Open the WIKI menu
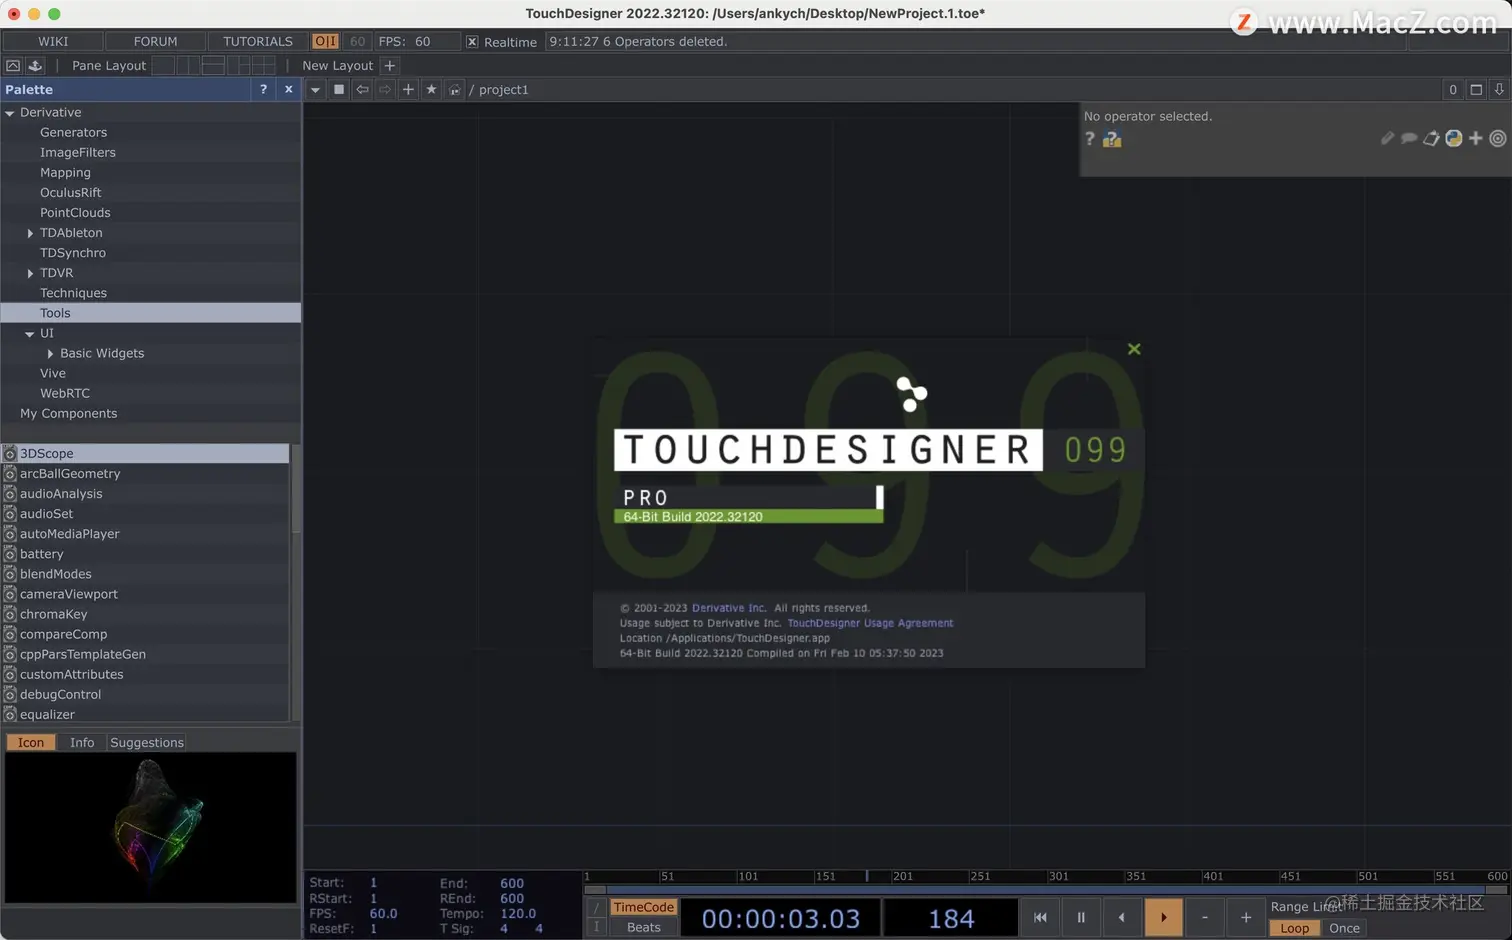1512x940 pixels. click(53, 41)
